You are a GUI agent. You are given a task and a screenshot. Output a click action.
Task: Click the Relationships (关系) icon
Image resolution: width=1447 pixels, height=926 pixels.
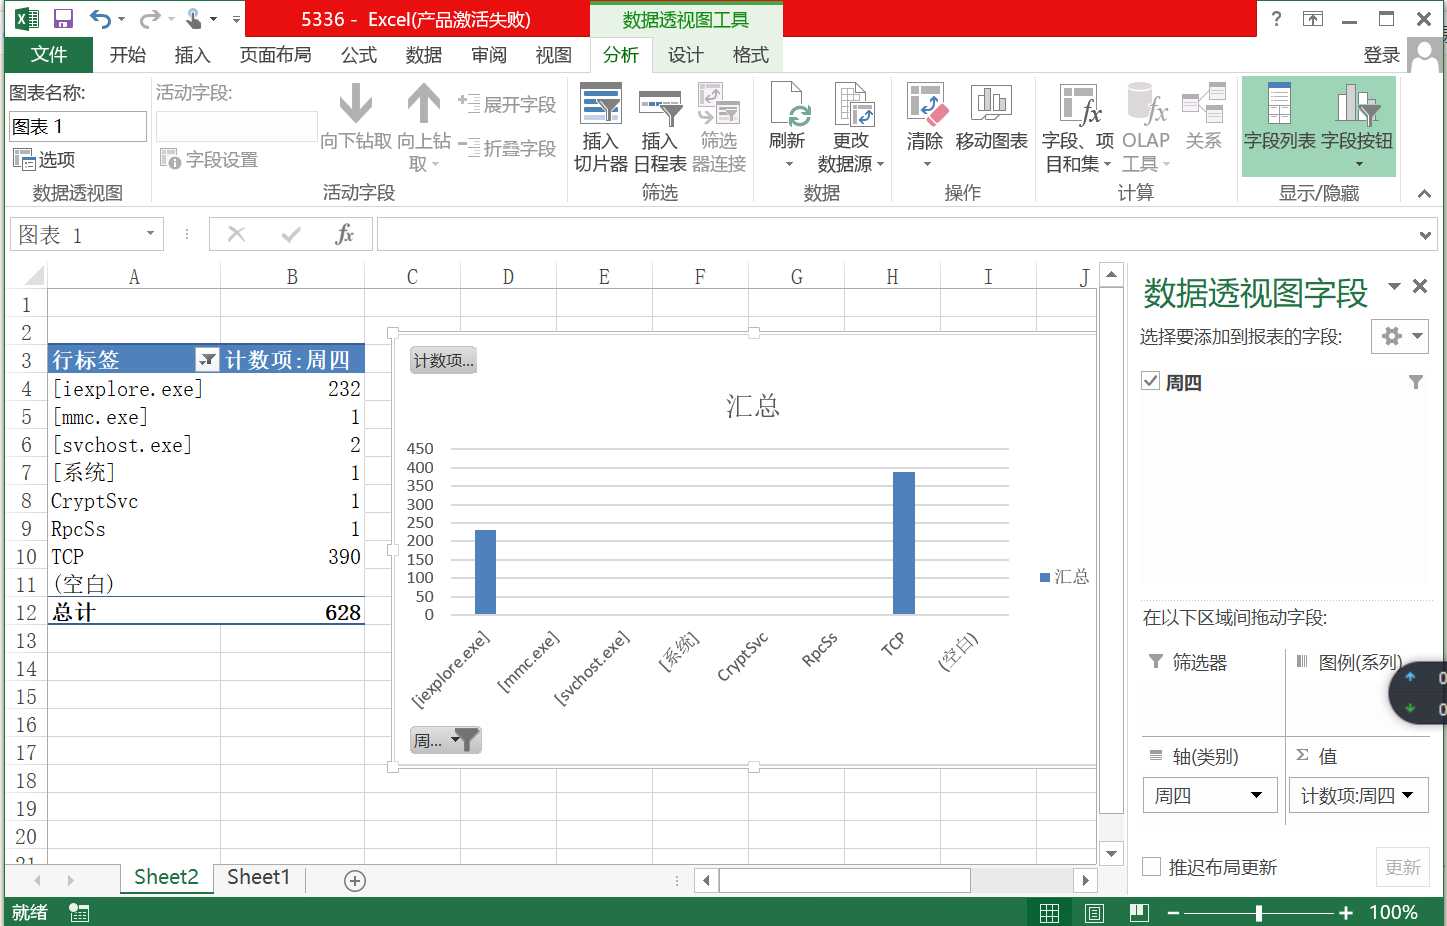coord(1204,118)
